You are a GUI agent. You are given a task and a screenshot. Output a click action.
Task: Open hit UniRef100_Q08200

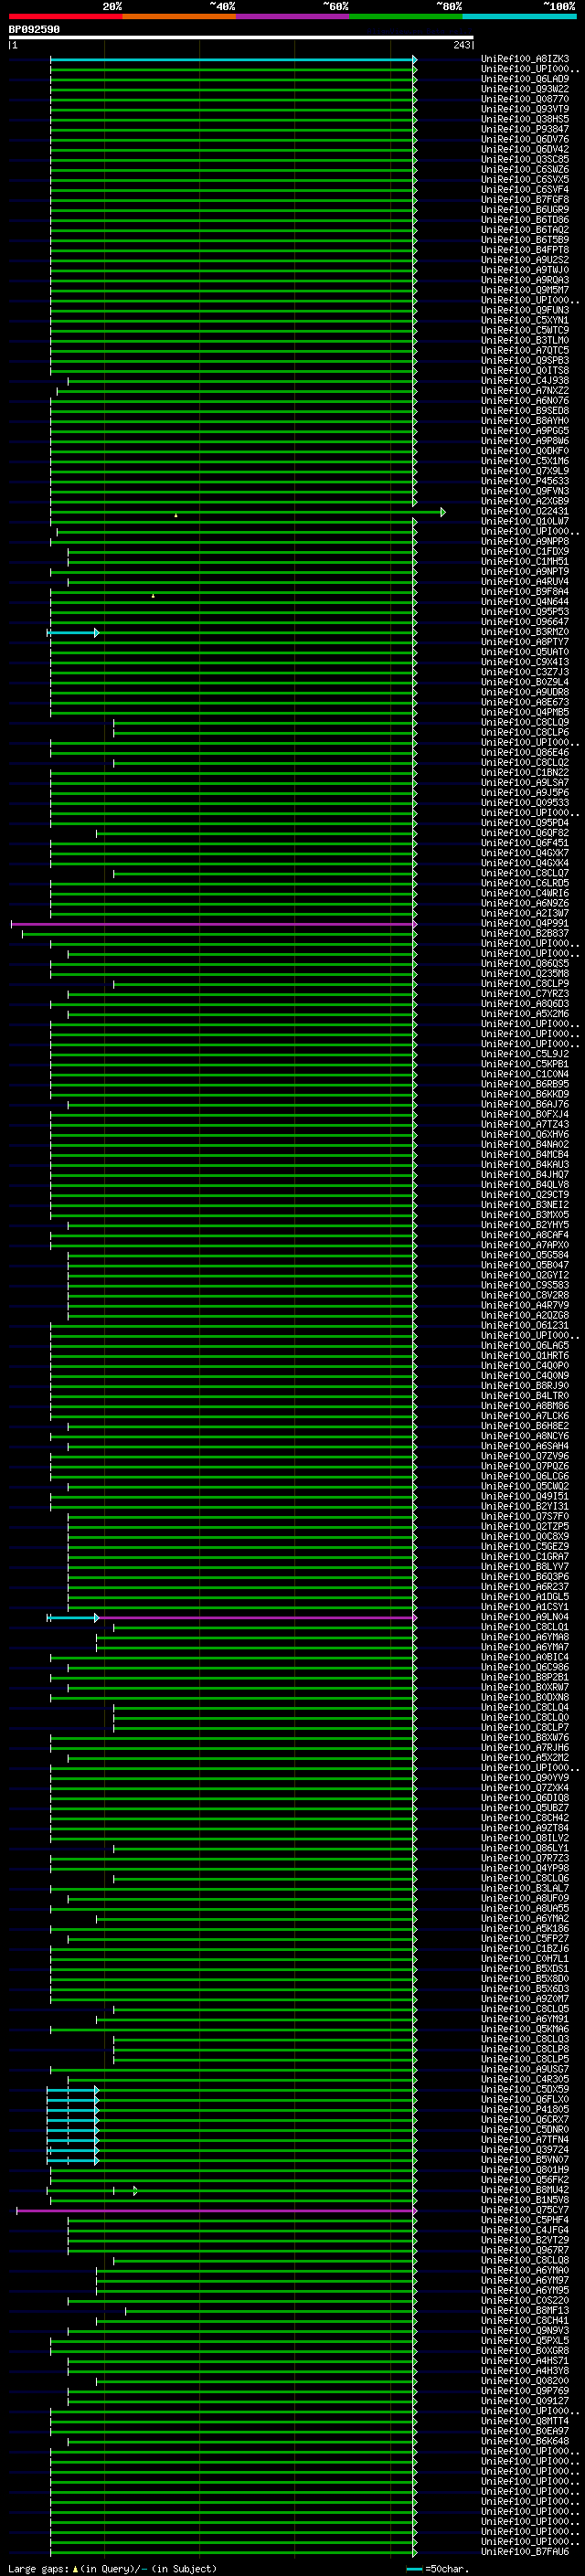[525, 2381]
